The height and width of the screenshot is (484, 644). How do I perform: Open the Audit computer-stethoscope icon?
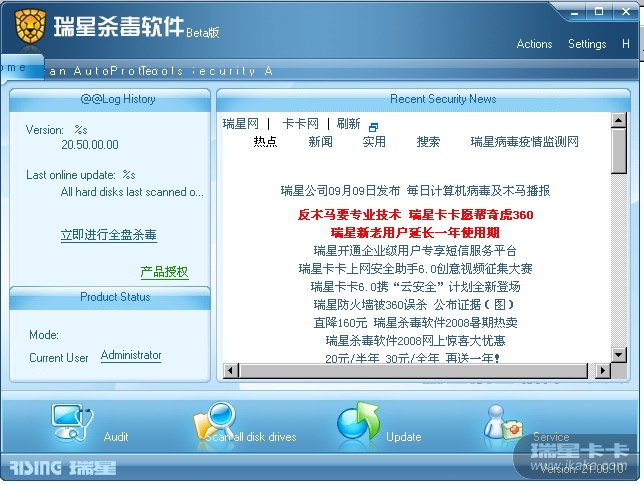[72, 422]
